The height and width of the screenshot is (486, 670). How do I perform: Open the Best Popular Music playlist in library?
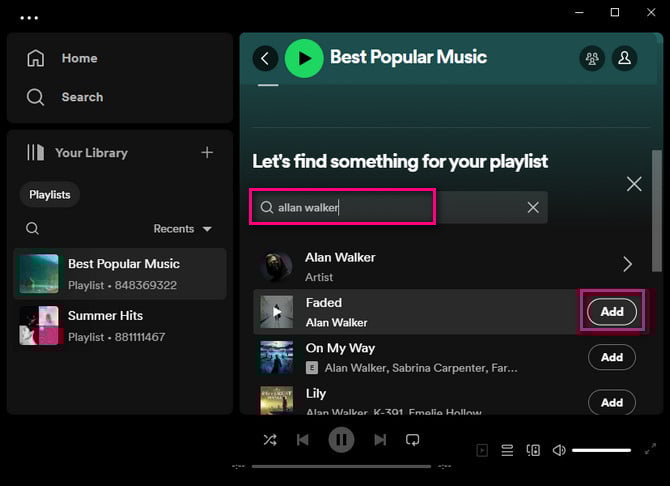click(120, 274)
